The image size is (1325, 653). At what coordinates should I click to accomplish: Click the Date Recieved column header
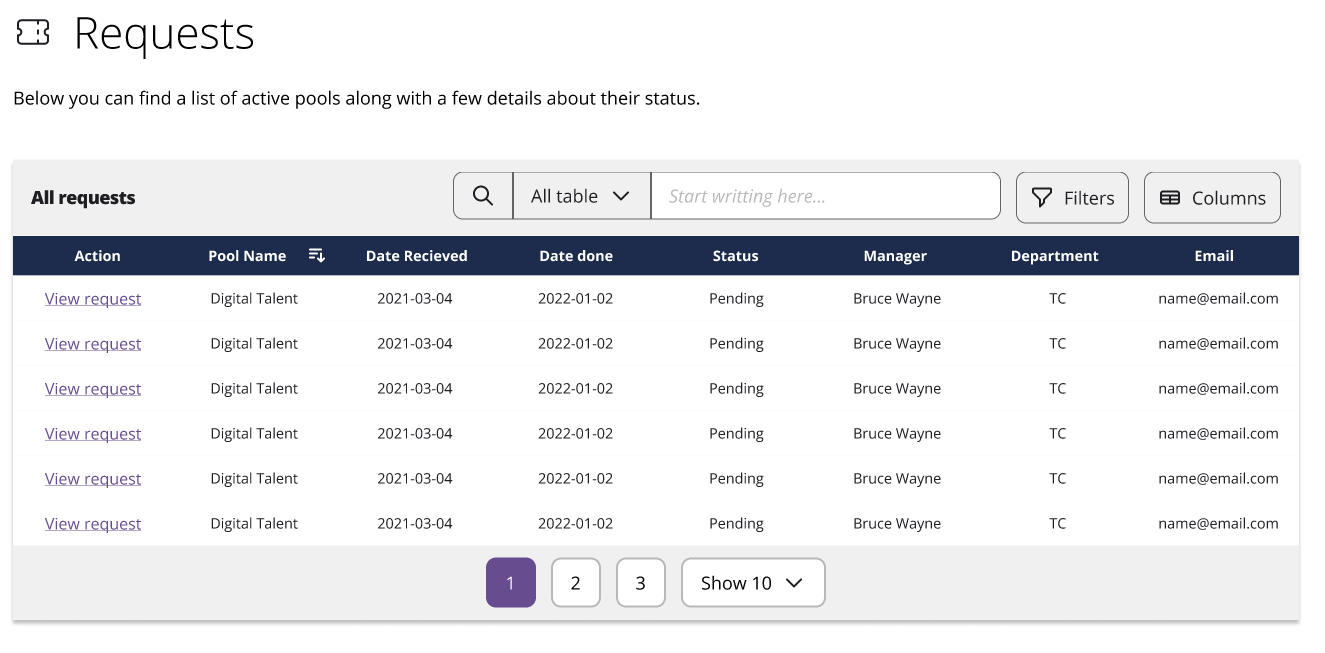point(416,256)
